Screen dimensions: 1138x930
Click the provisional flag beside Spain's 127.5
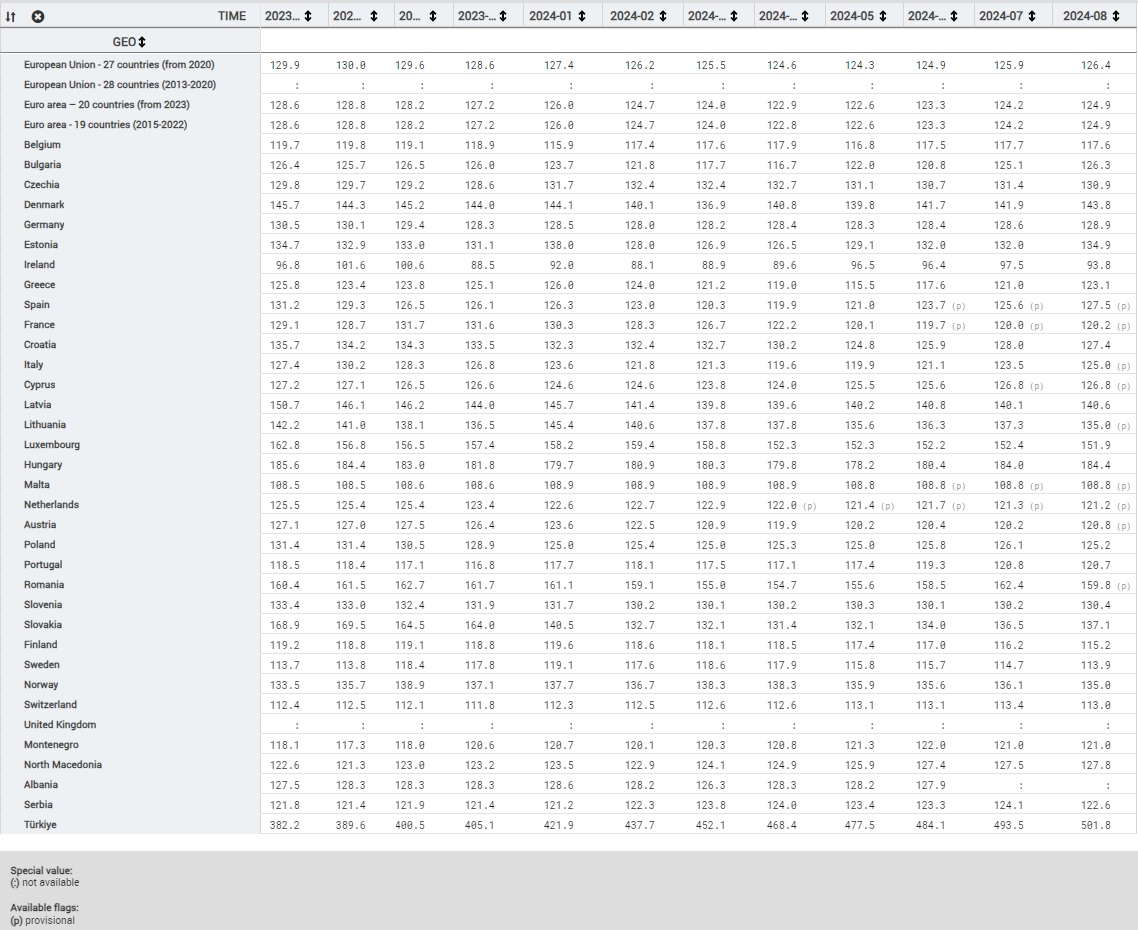click(1126, 305)
